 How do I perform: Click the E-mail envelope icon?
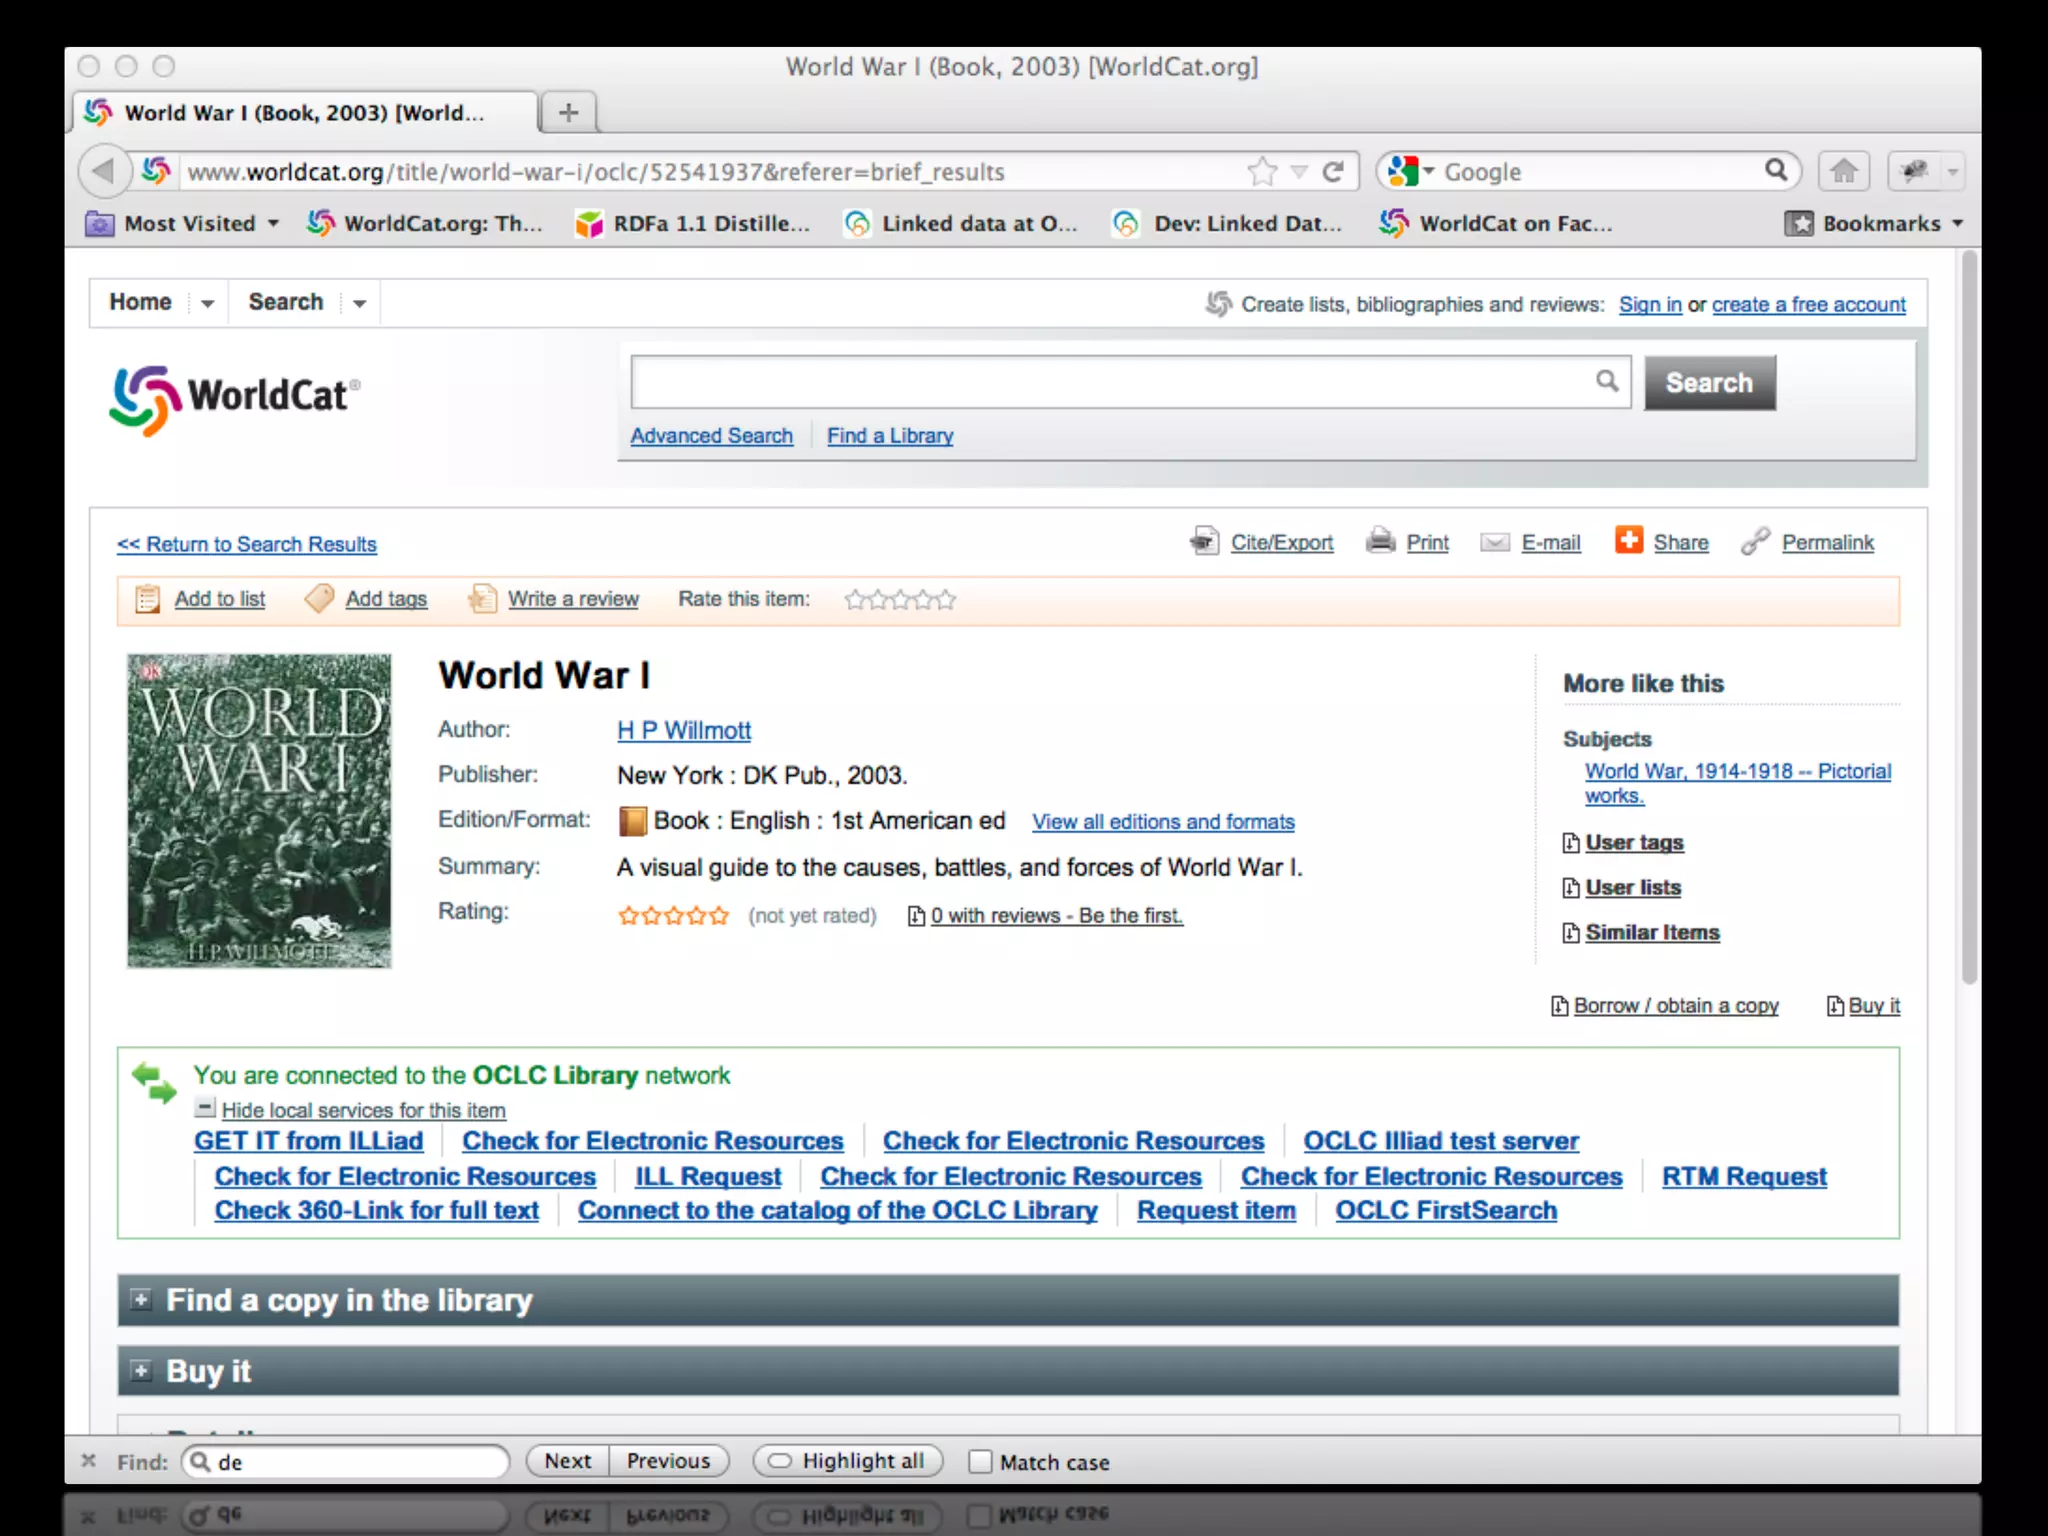pyautogui.click(x=1494, y=542)
